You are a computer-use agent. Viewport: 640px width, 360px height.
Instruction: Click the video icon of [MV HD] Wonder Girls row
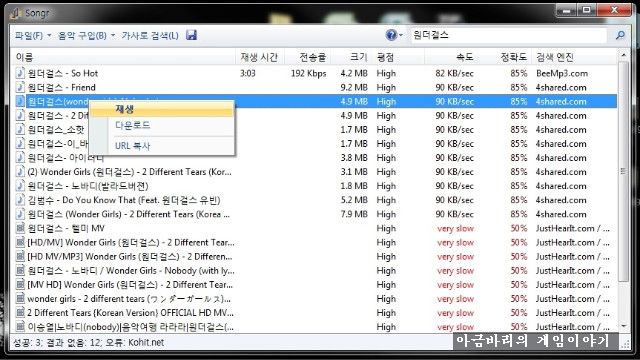tap(20, 284)
